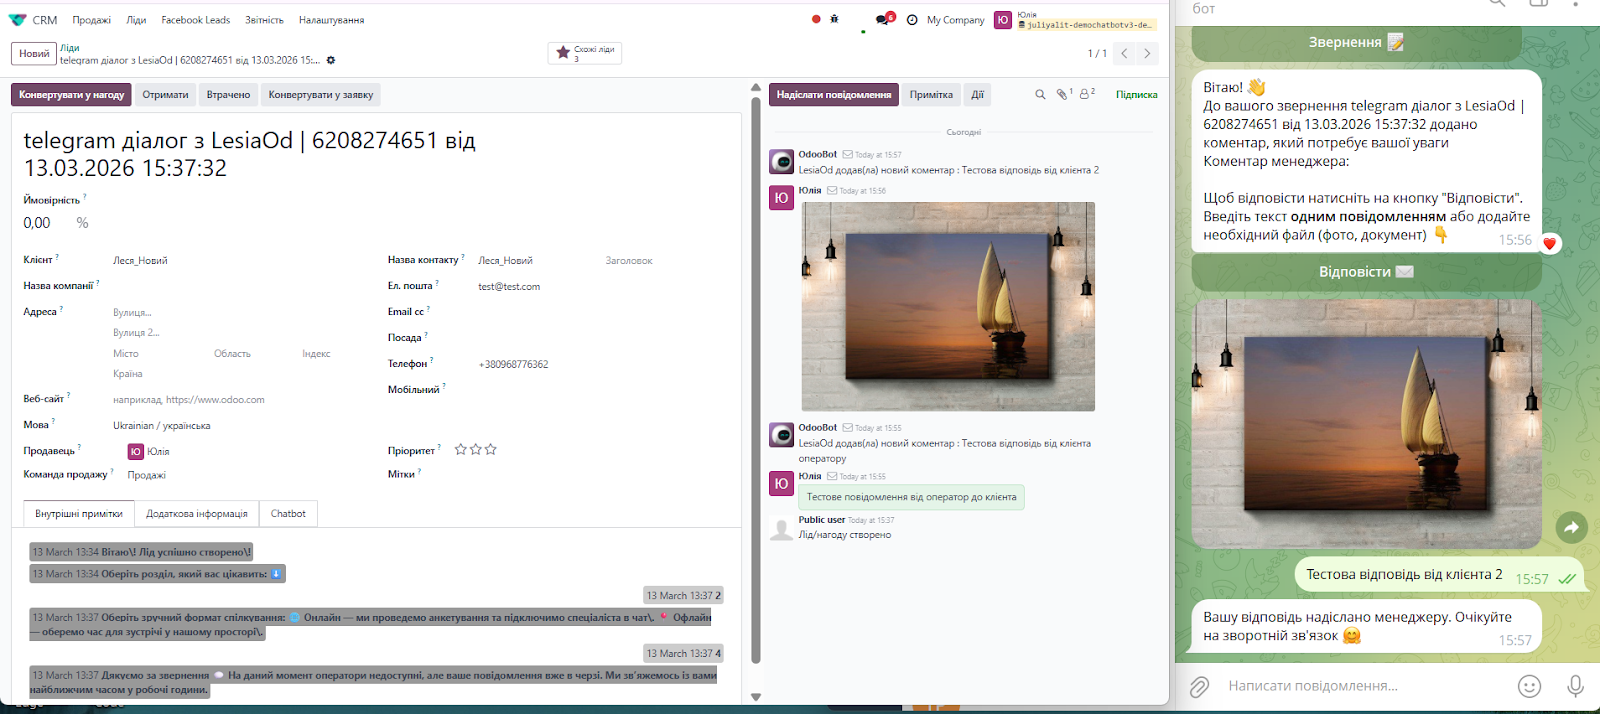Click the forward arrow beside Telegram photo

coord(1571,527)
